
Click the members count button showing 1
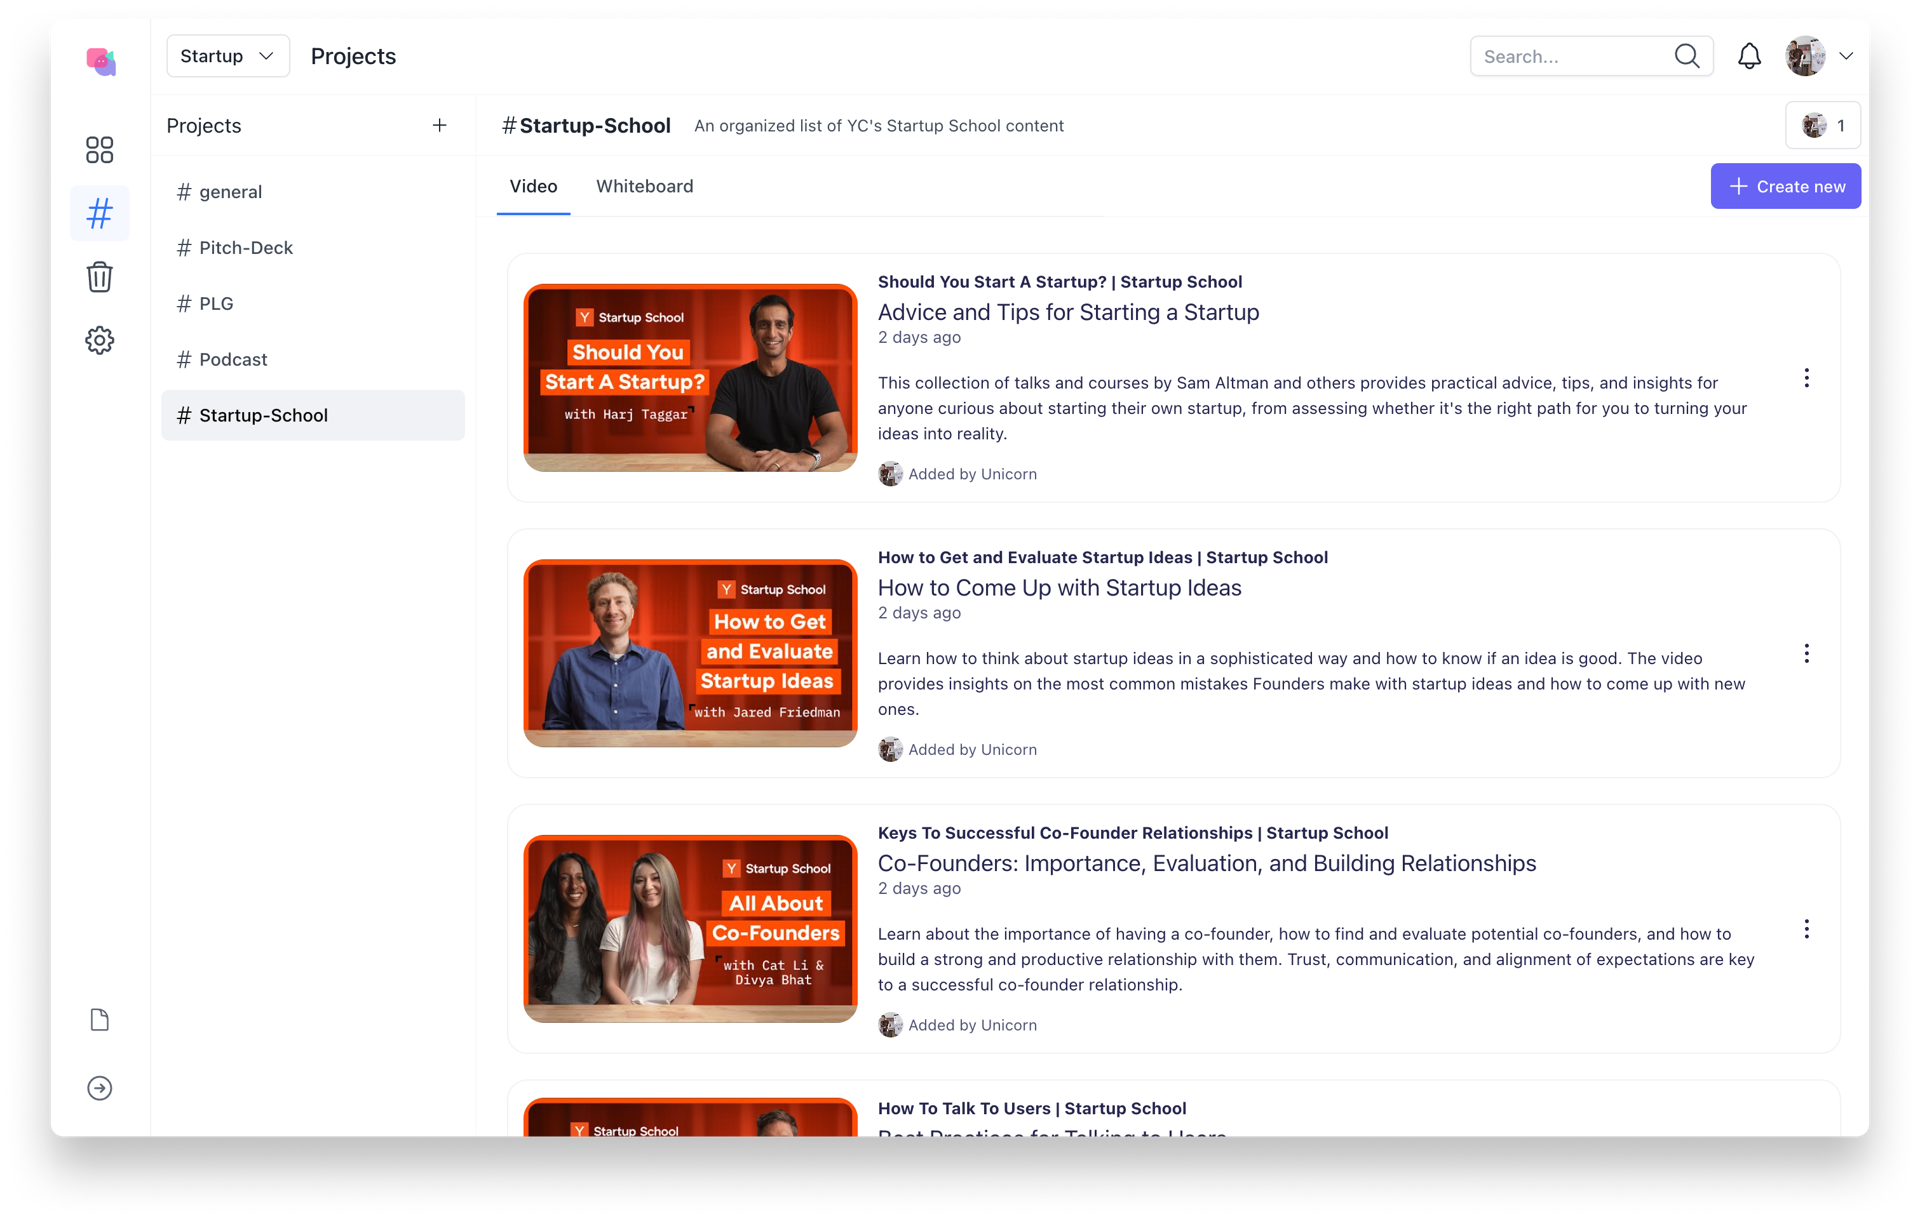pos(1823,125)
